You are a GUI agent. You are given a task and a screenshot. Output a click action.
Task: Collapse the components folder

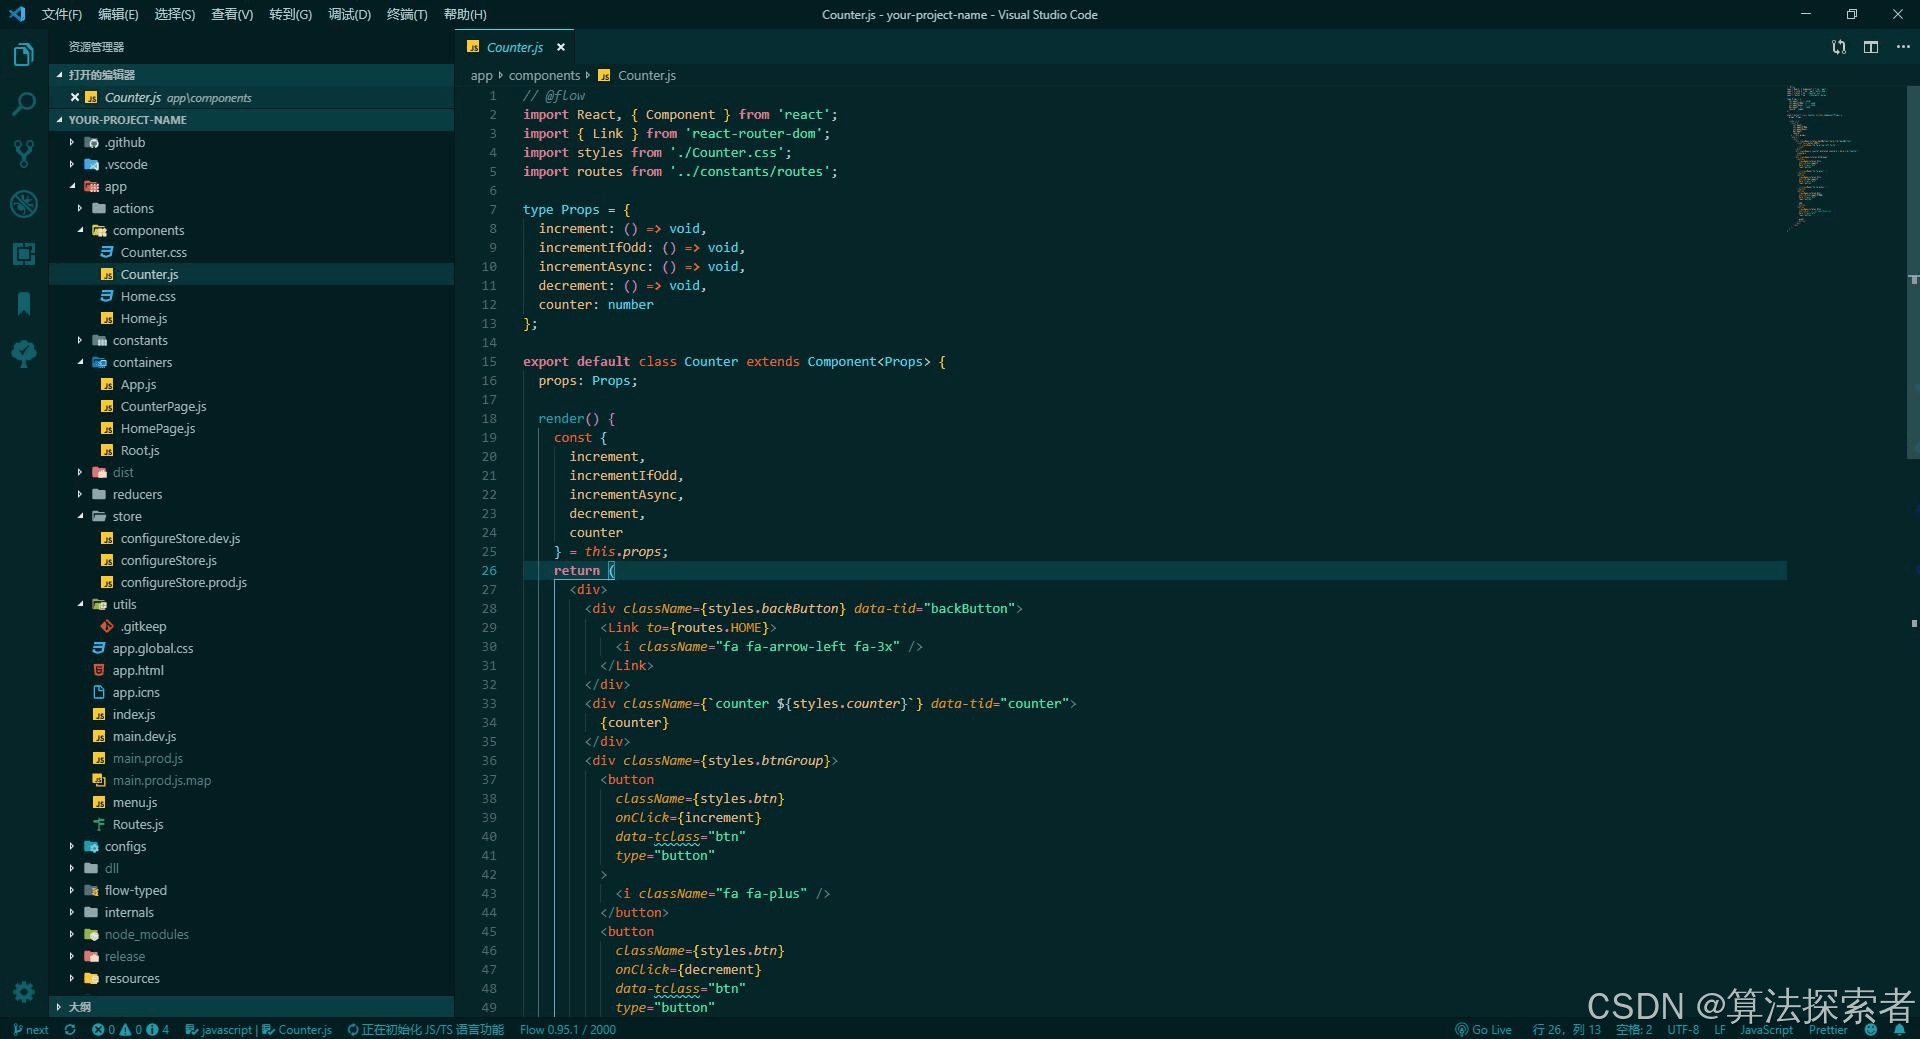click(251, 230)
